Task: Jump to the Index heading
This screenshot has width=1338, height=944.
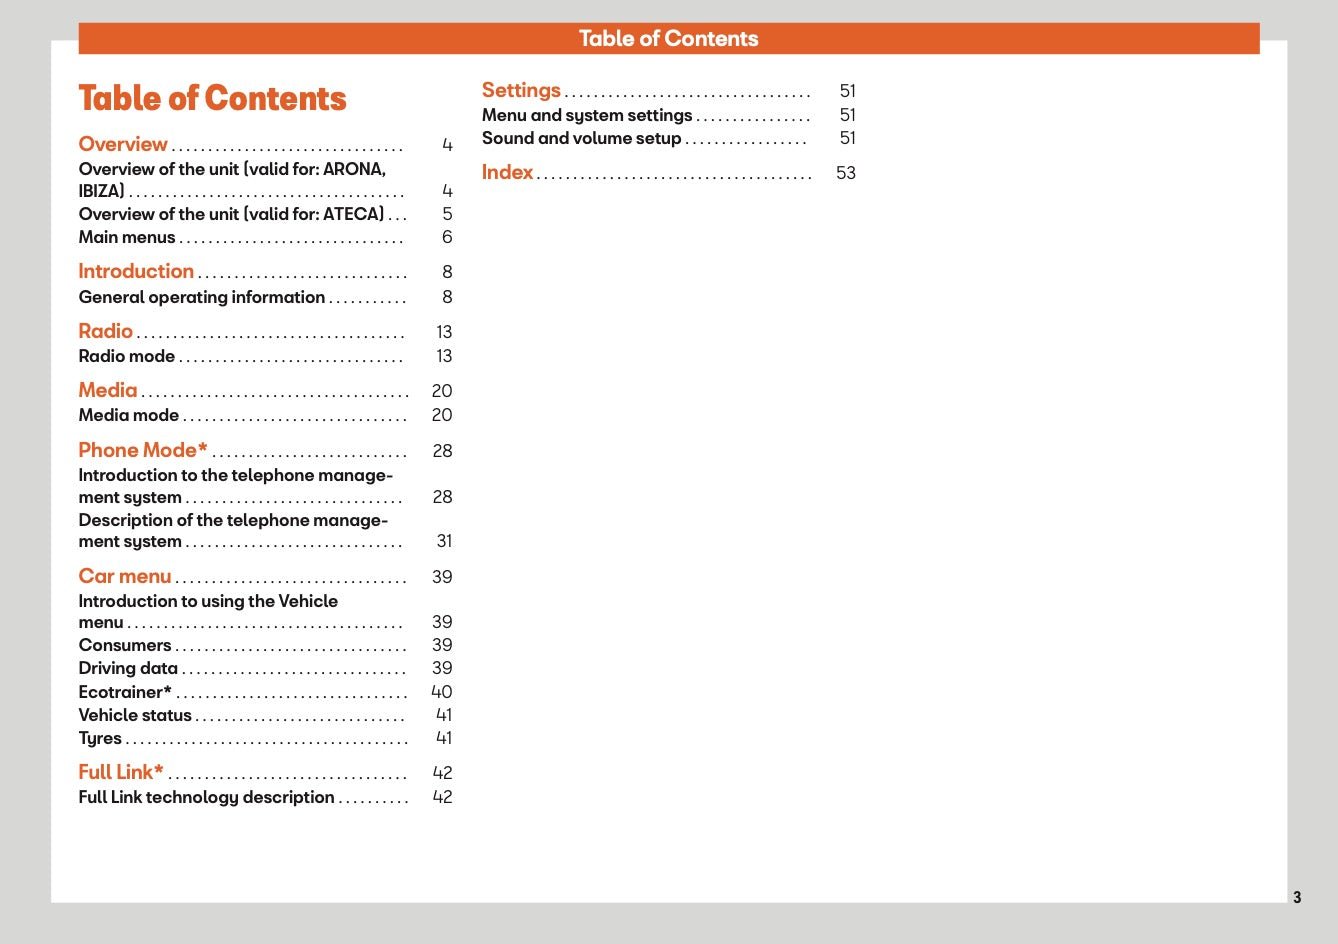Action: [x=507, y=172]
